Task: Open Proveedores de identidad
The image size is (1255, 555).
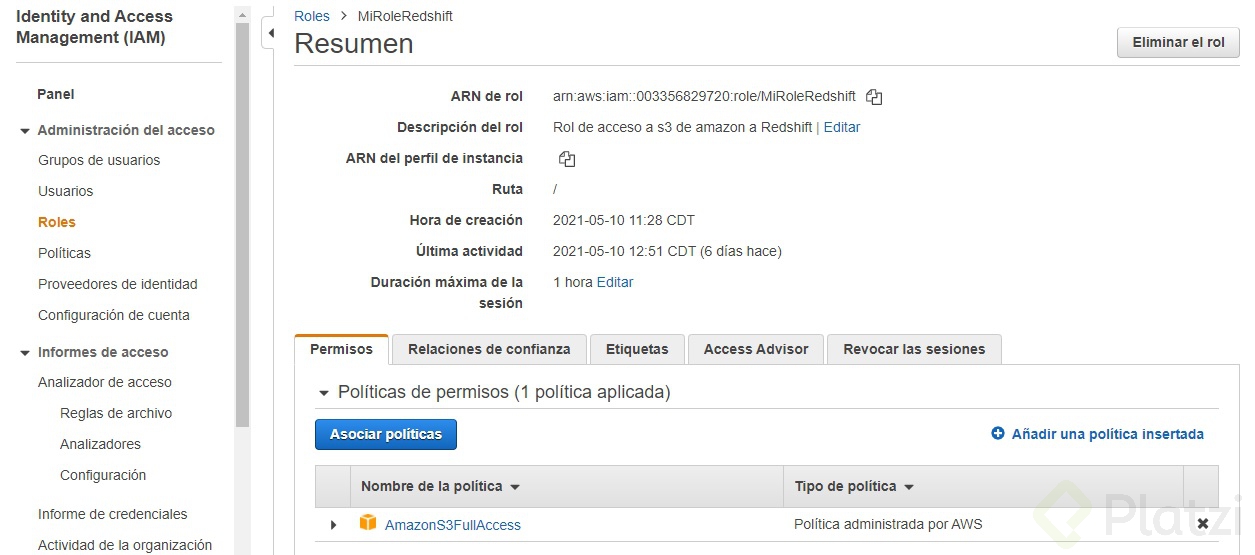Action: [x=118, y=284]
